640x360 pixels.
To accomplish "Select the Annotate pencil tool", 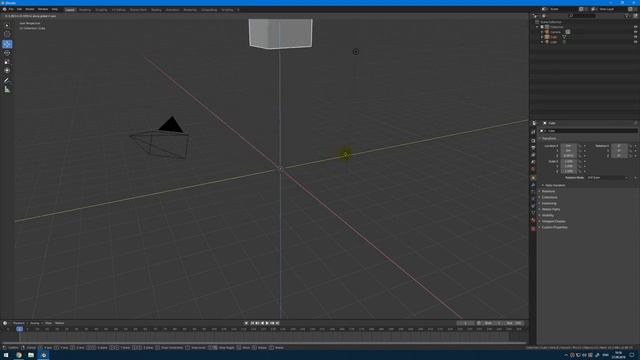I will click(x=7, y=80).
